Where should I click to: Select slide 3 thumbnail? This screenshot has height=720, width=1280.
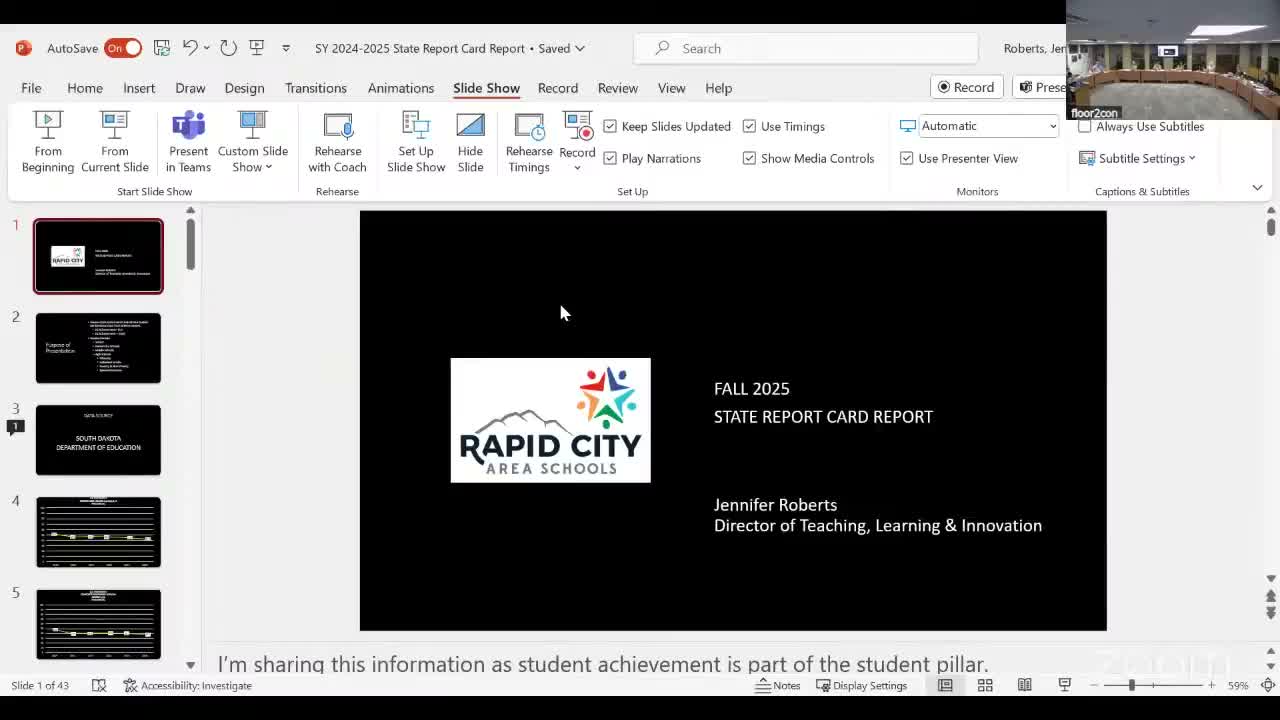click(x=98, y=439)
